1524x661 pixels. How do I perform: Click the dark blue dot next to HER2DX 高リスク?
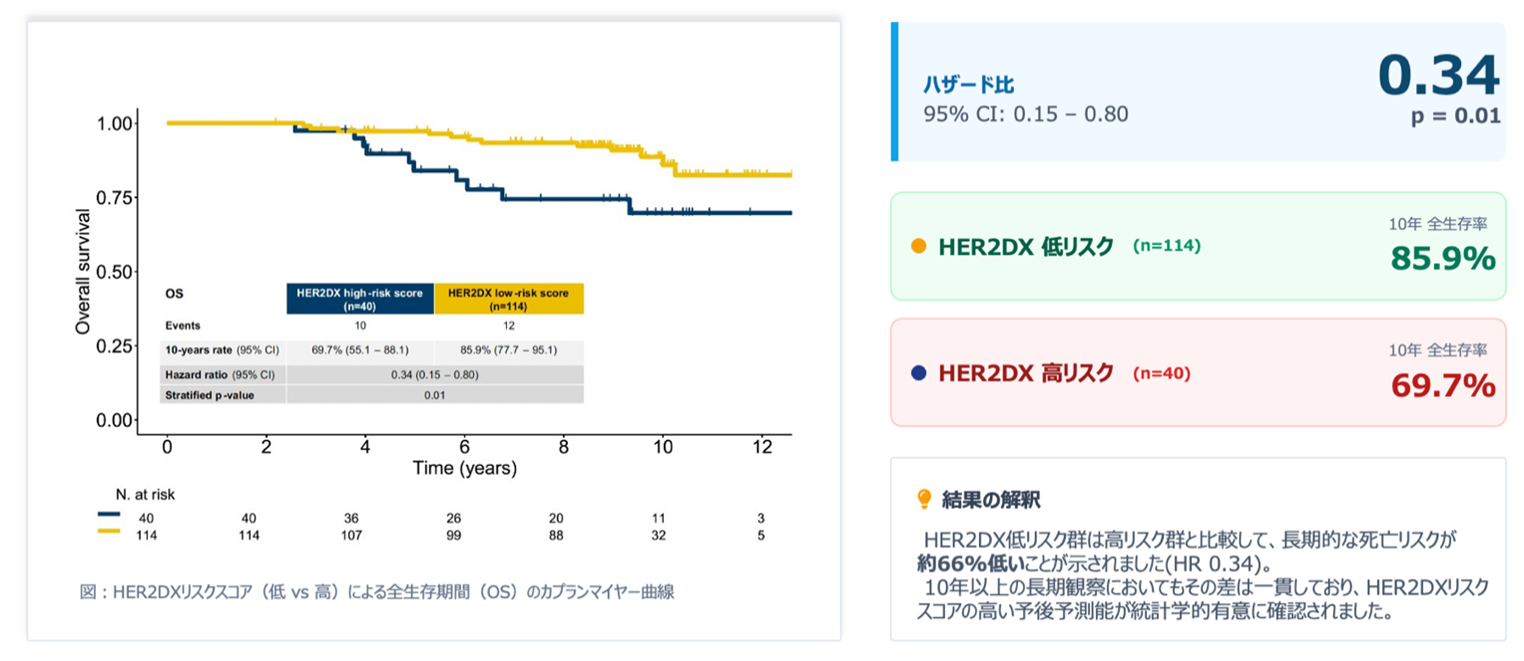[x=919, y=373]
